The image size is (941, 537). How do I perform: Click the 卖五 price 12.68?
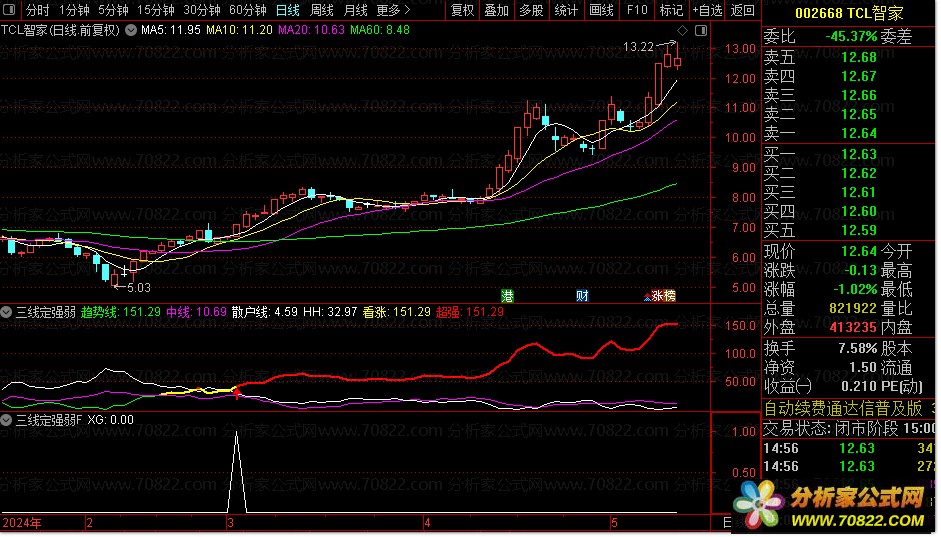pos(859,58)
